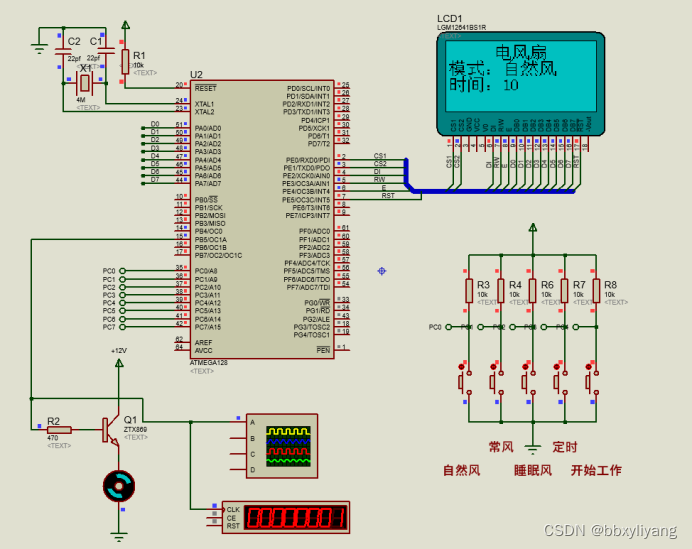Viewport: 692px width, 549px height.
Task: Activate the 睡眠风 push button switch
Action: [x=528, y=380]
